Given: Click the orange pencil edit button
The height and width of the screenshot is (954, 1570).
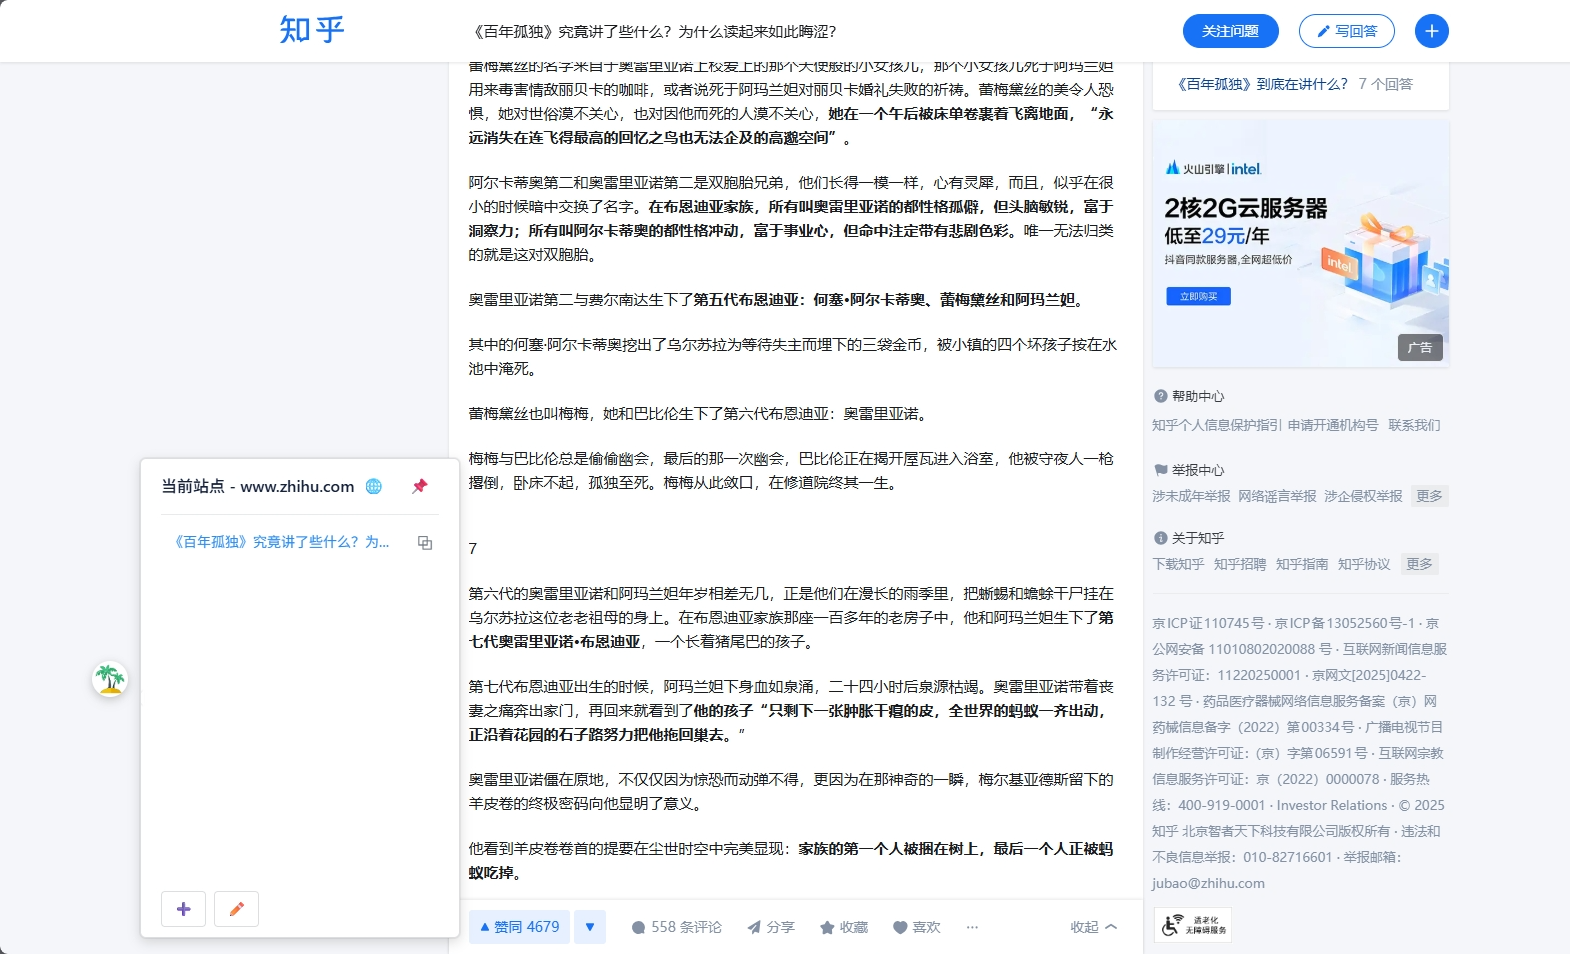Looking at the screenshot, I should click(237, 909).
